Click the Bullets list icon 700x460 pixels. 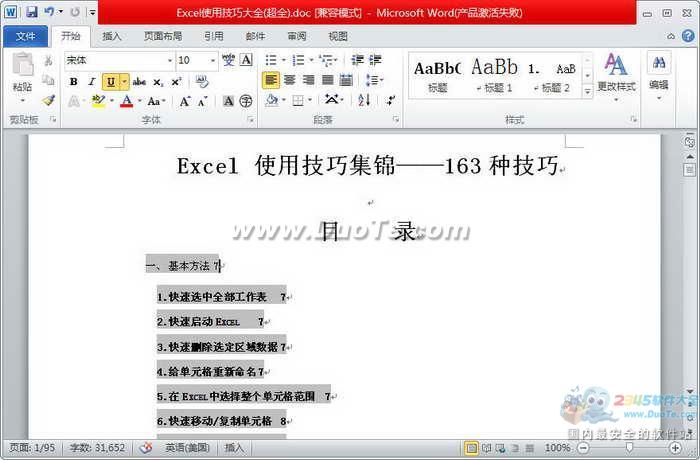point(271,60)
